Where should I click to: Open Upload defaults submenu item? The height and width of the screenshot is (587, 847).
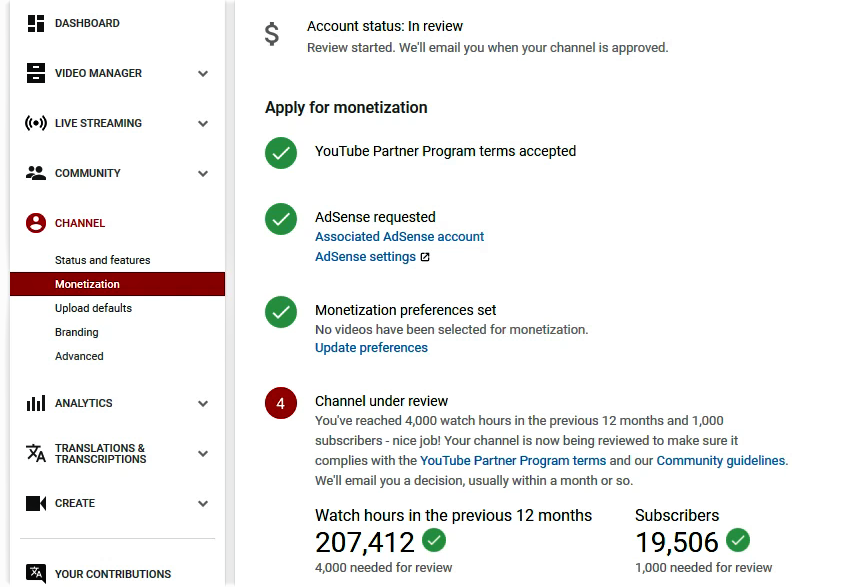[93, 308]
